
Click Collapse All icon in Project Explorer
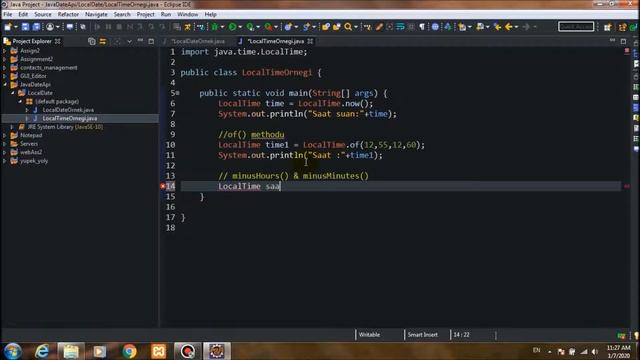click(x=92, y=41)
